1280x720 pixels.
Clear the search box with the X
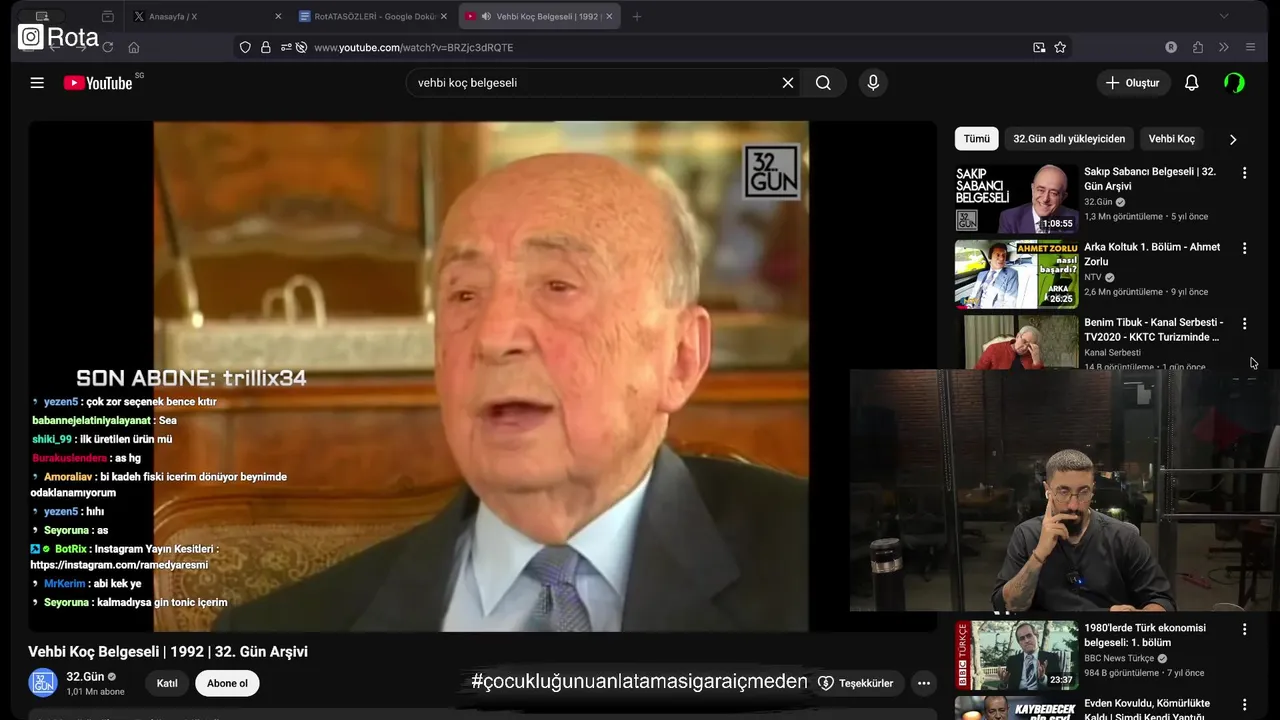coord(788,83)
